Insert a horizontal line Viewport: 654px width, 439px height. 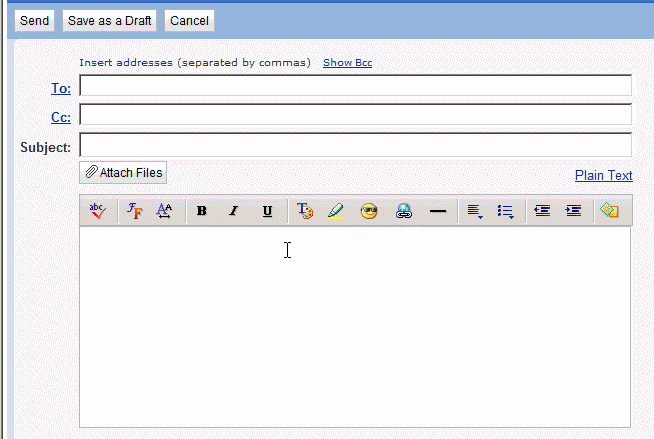point(437,211)
